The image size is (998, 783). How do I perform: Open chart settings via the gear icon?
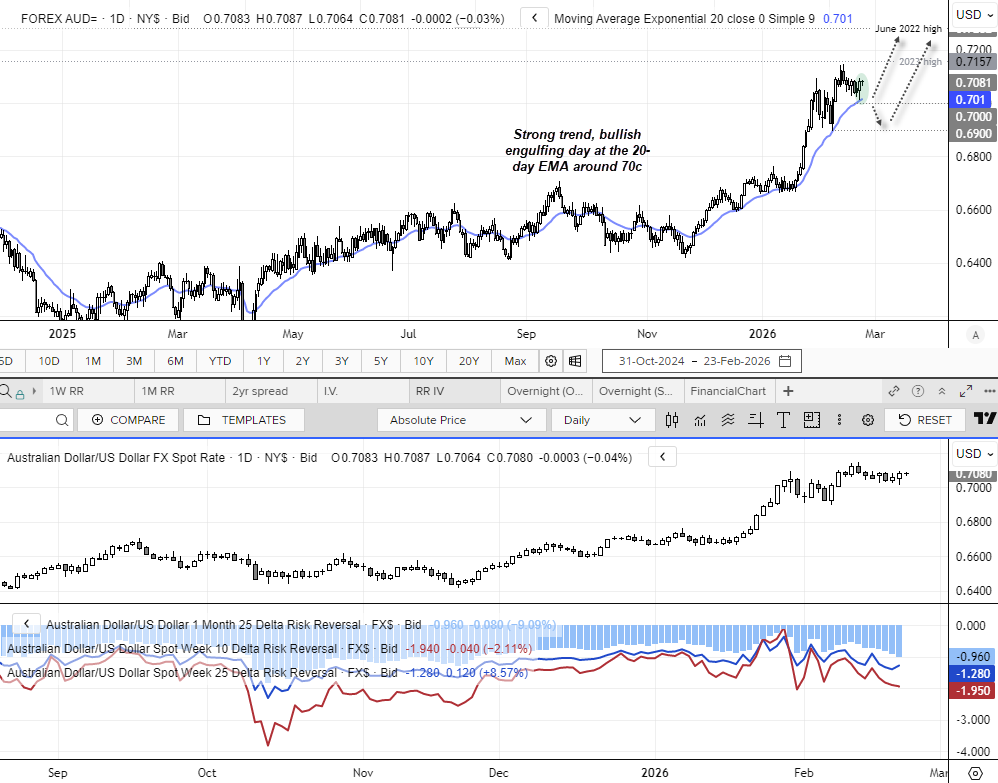pyautogui.click(x=868, y=420)
